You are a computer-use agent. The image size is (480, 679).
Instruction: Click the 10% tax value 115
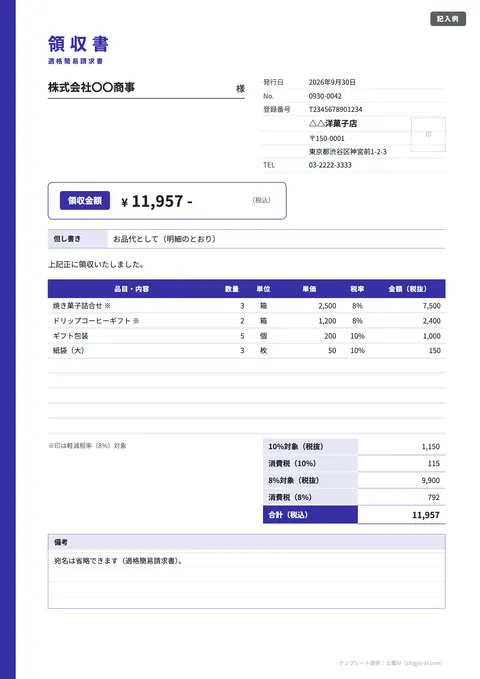[434, 463]
